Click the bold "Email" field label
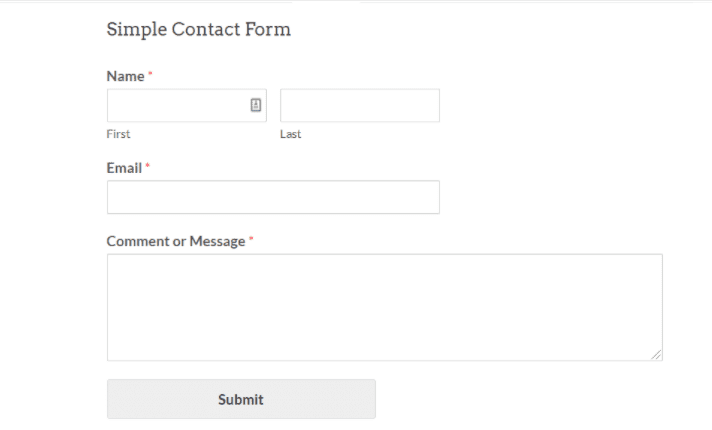The height and width of the screenshot is (430, 712). pos(124,168)
